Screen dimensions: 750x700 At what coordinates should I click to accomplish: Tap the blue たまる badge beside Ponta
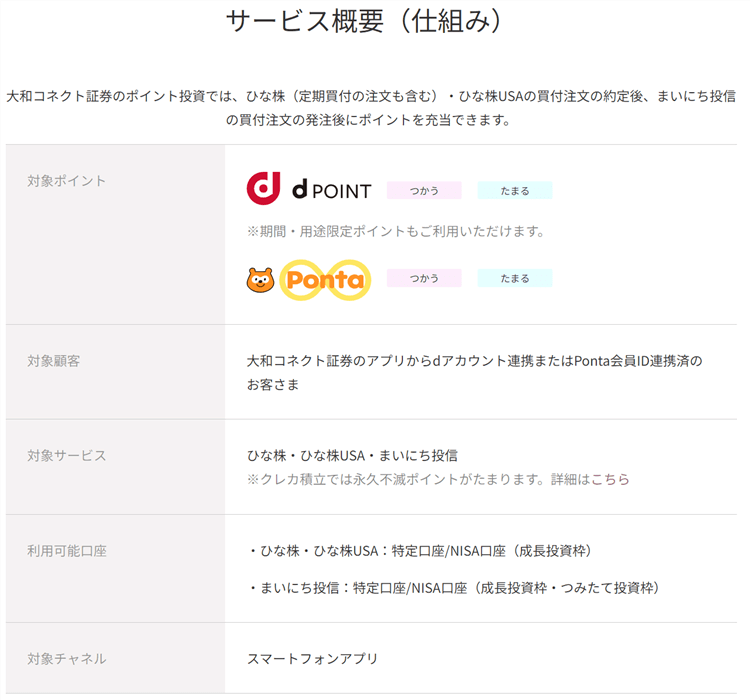pos(514,279)
